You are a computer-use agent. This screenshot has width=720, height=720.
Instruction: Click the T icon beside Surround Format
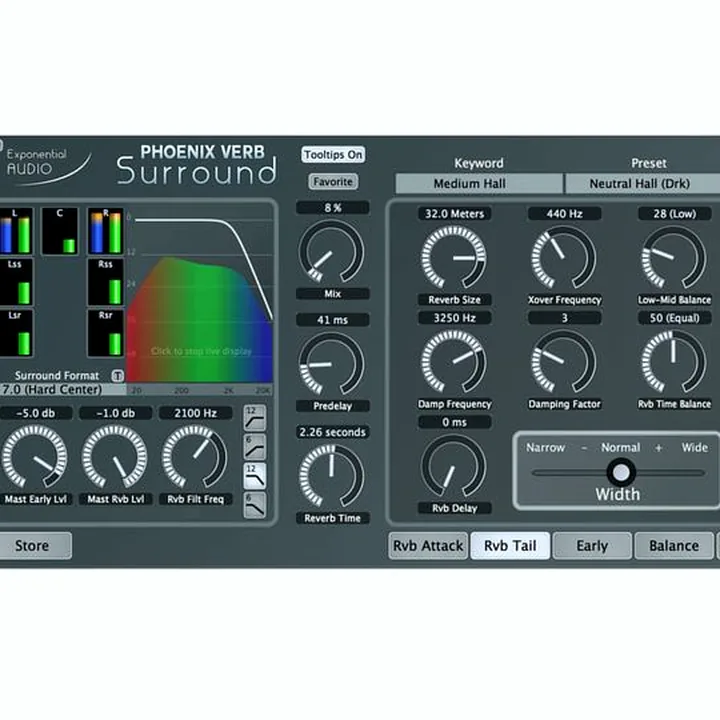(118, 376)
